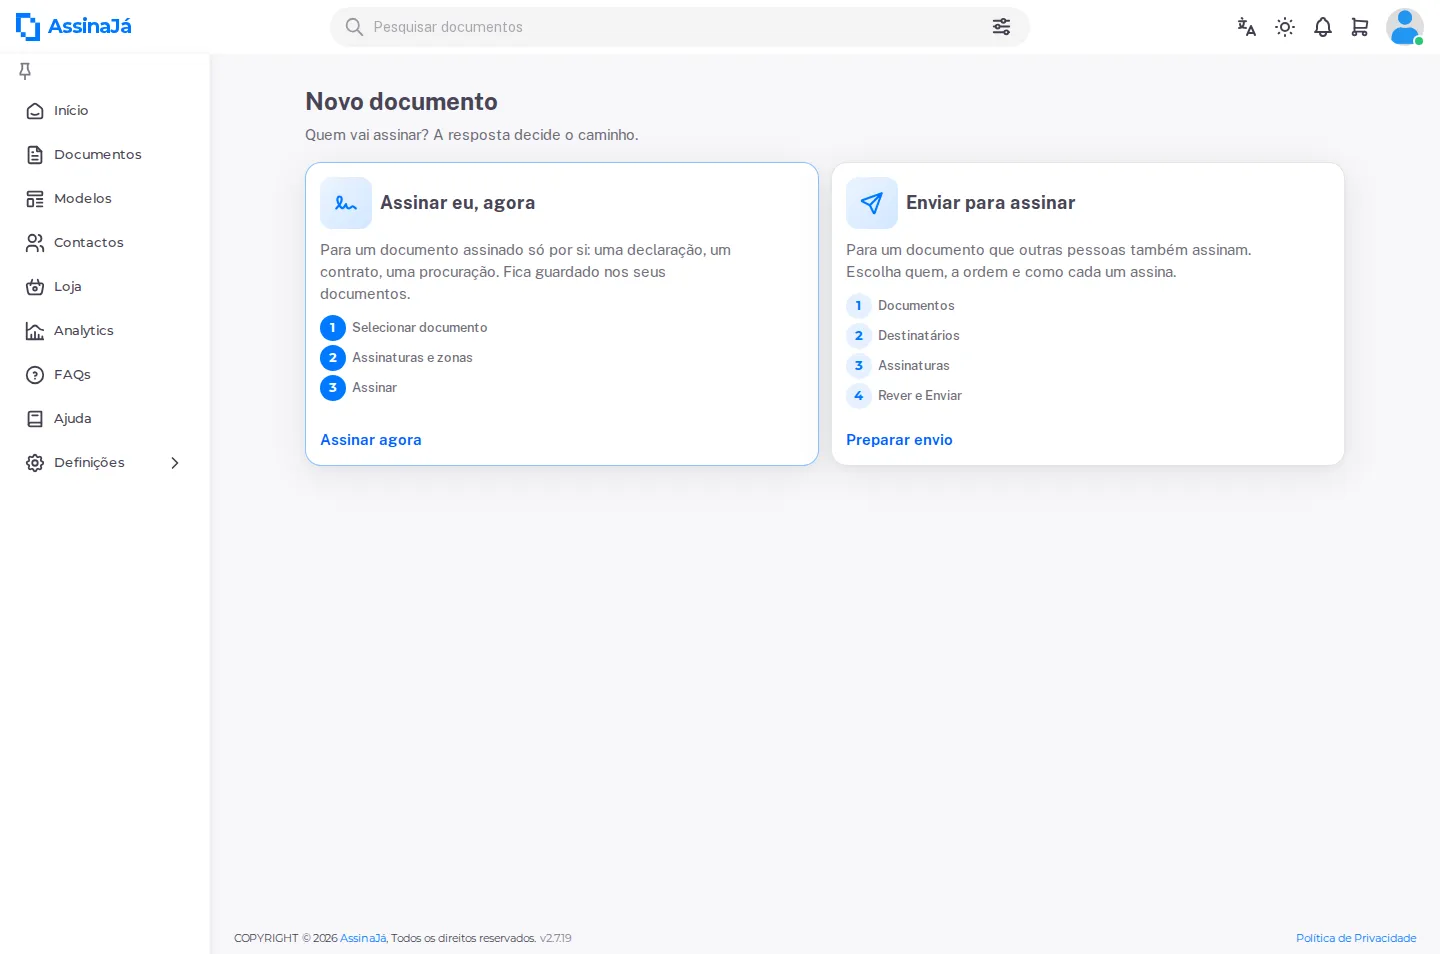Open notifications bell icon
1440x954 pixels.
1323,27
